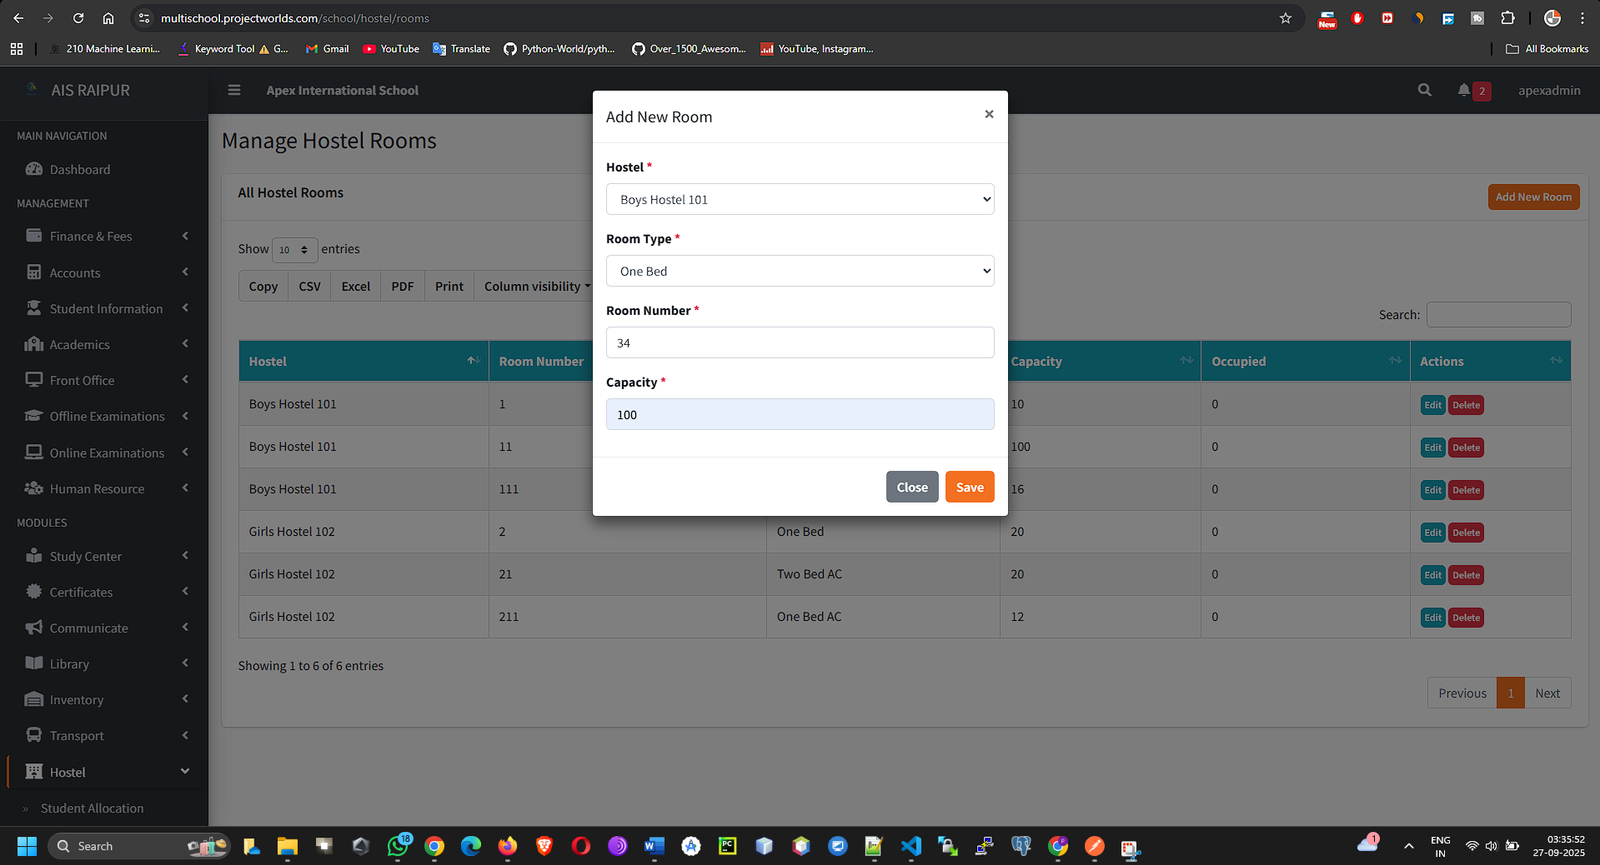Open the Gmail bookmark
This screenshot has width=1600, height=865.
tap(327, 48)
